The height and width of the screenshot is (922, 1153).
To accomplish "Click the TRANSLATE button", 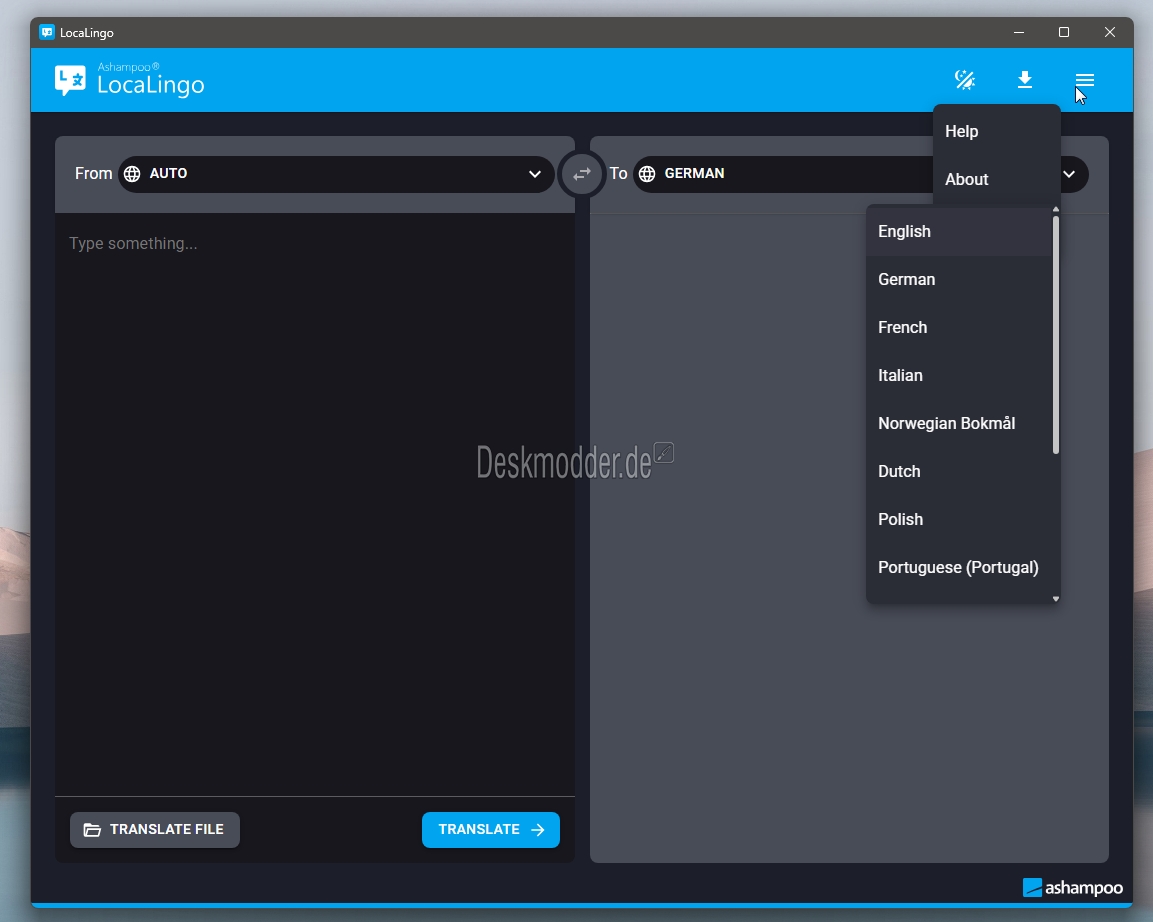I will click(x=490, y=829).
